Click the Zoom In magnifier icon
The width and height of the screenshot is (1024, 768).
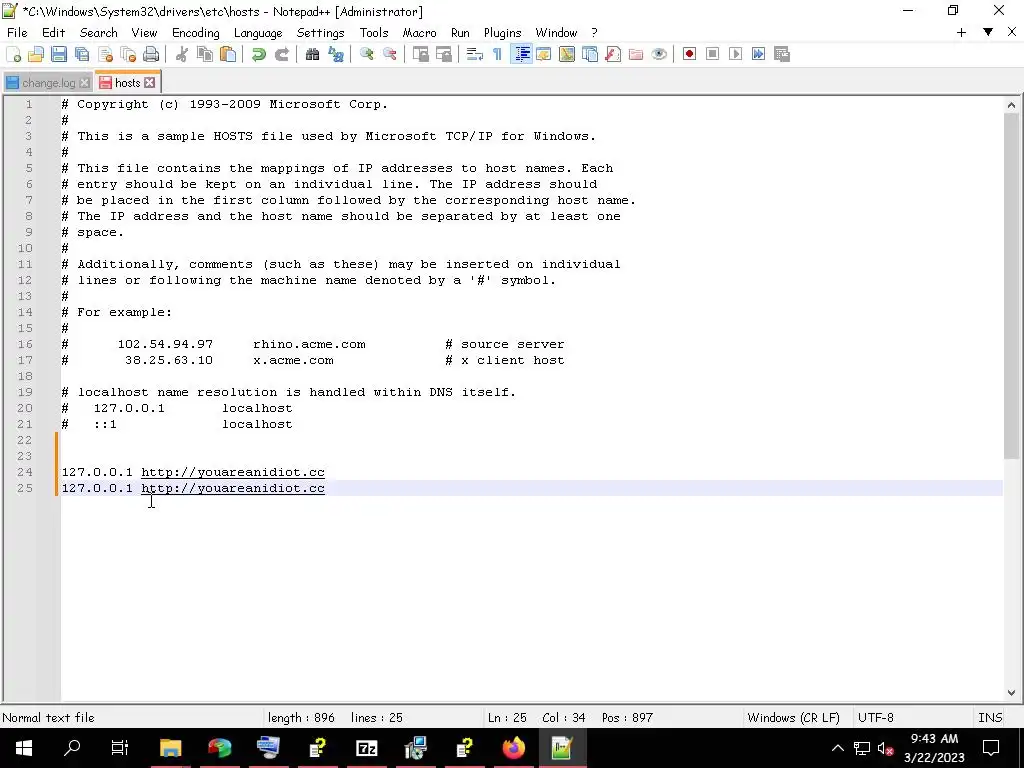tap(366, 54)
